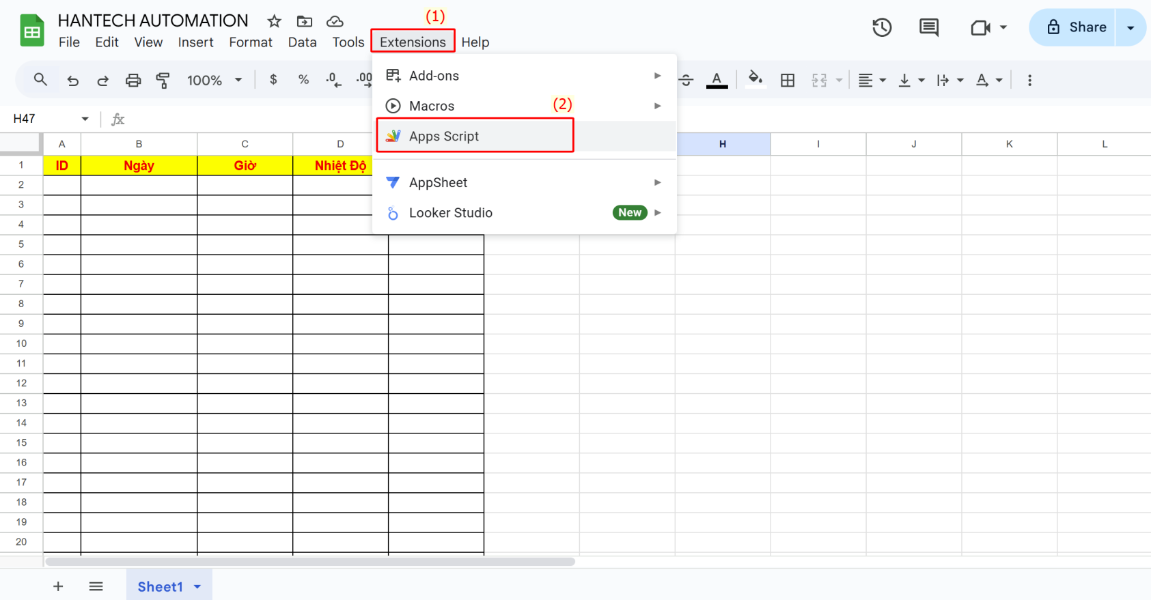
Task: Open the comments panel icon
Action: 929,28
